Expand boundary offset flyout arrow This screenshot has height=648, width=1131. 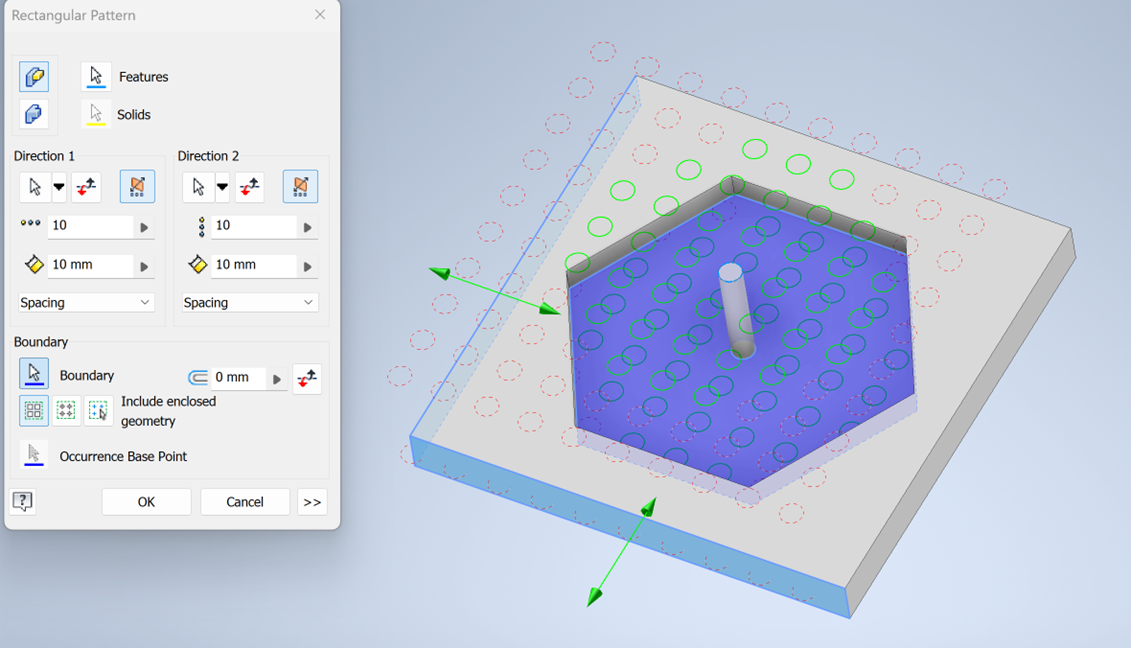point(277,379)
